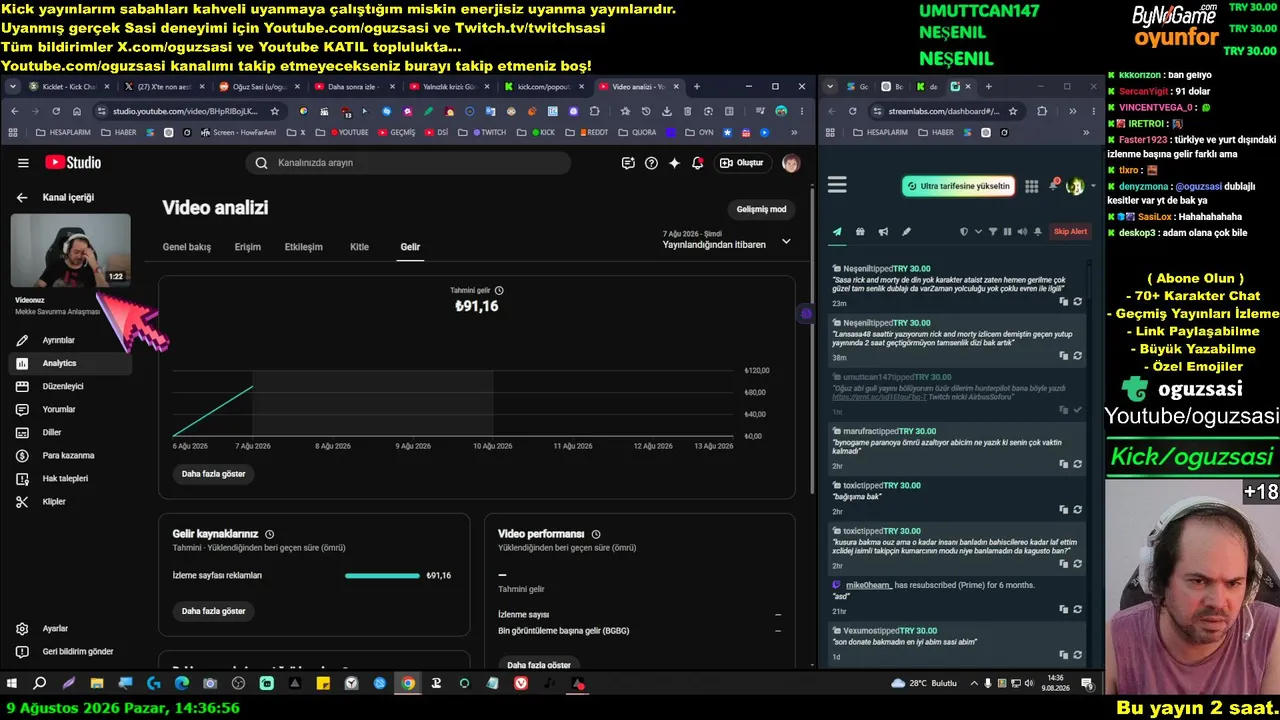Replay the first Neşenil tip alert
Viewport: 1280px width, 720px height.
pos(1077,301)
